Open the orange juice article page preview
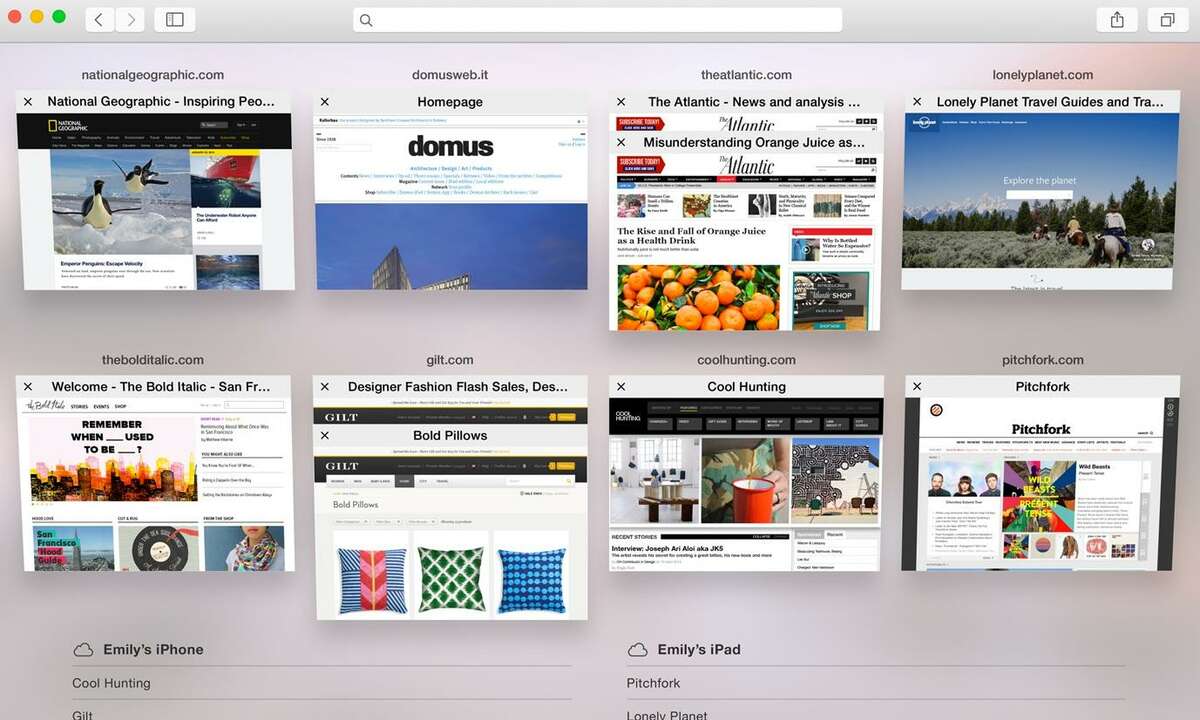The width and height of the screenshot is (1200, 720). [745, 242]
